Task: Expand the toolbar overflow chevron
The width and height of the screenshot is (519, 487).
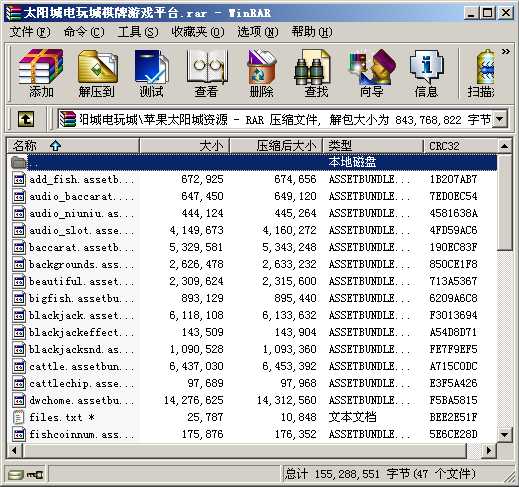Action: click(x=506, y=51)
